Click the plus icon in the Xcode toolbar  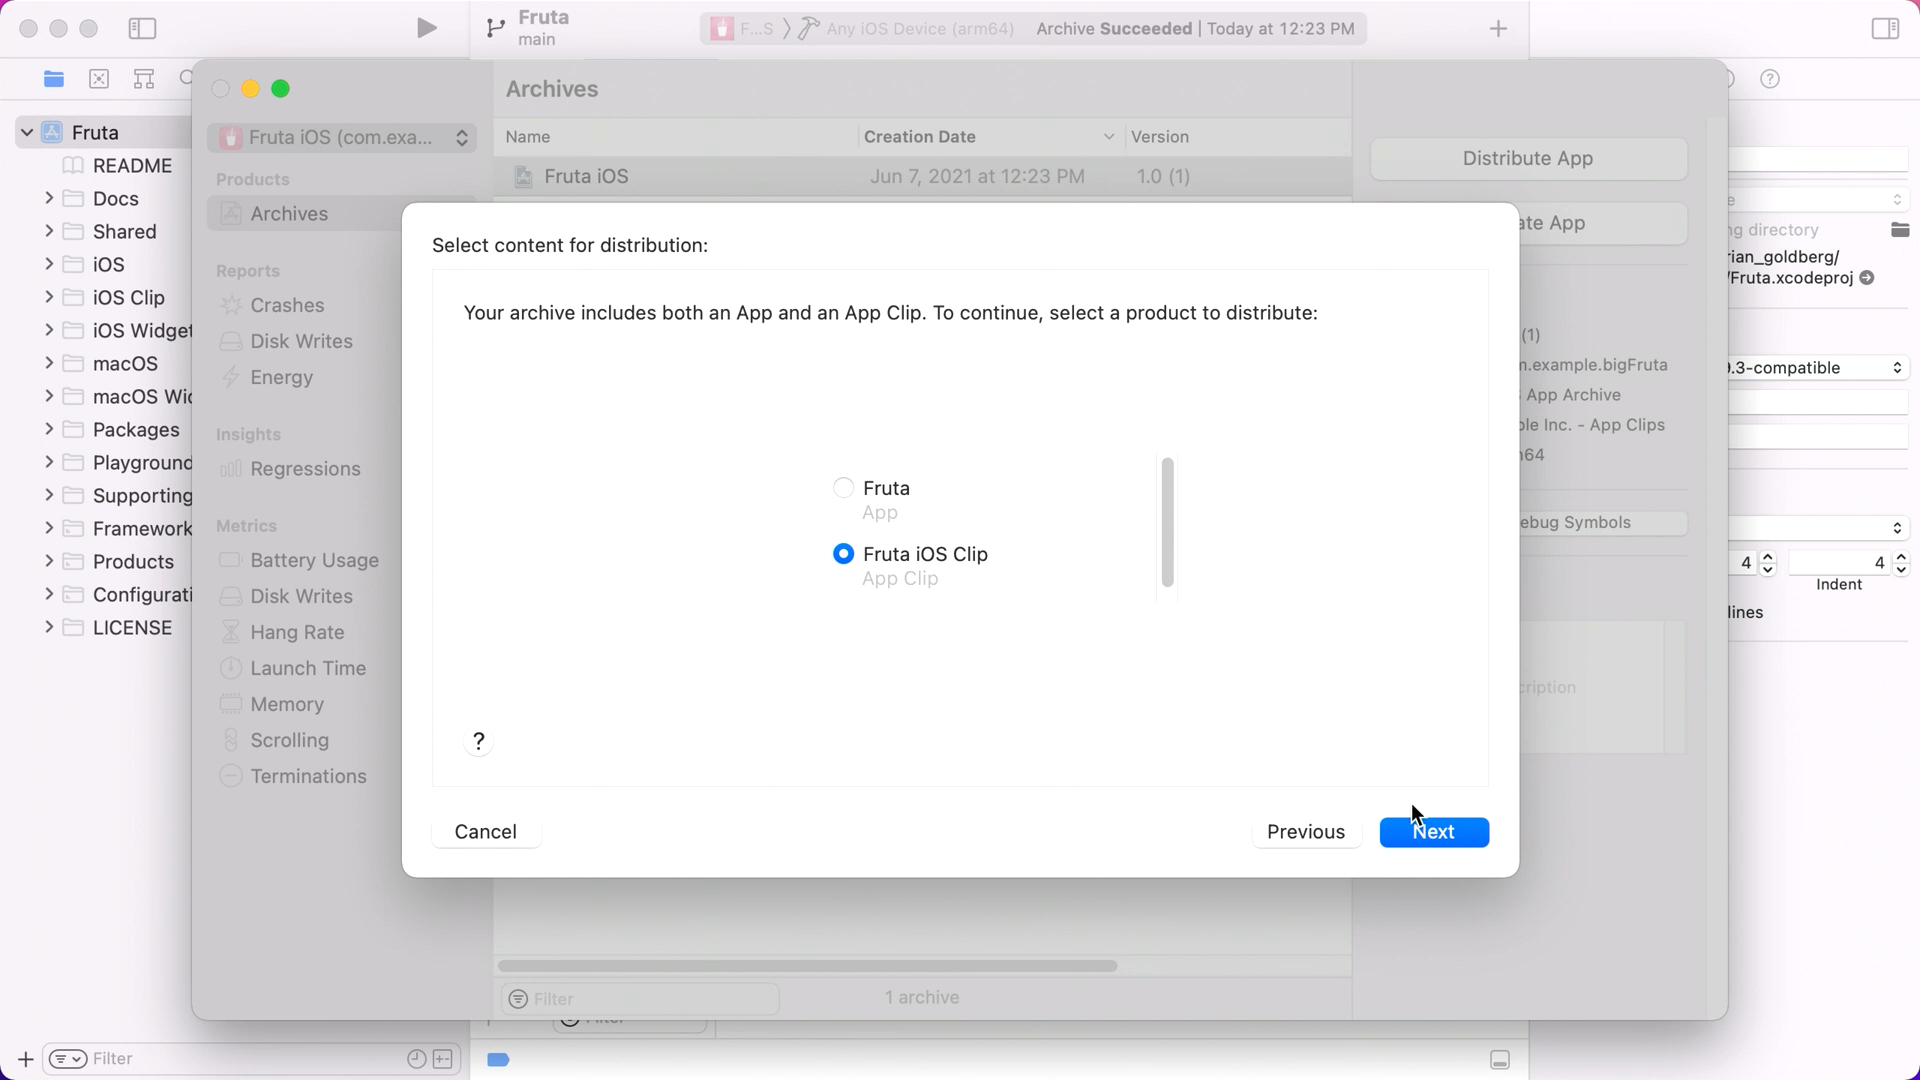pos(1498,28)
